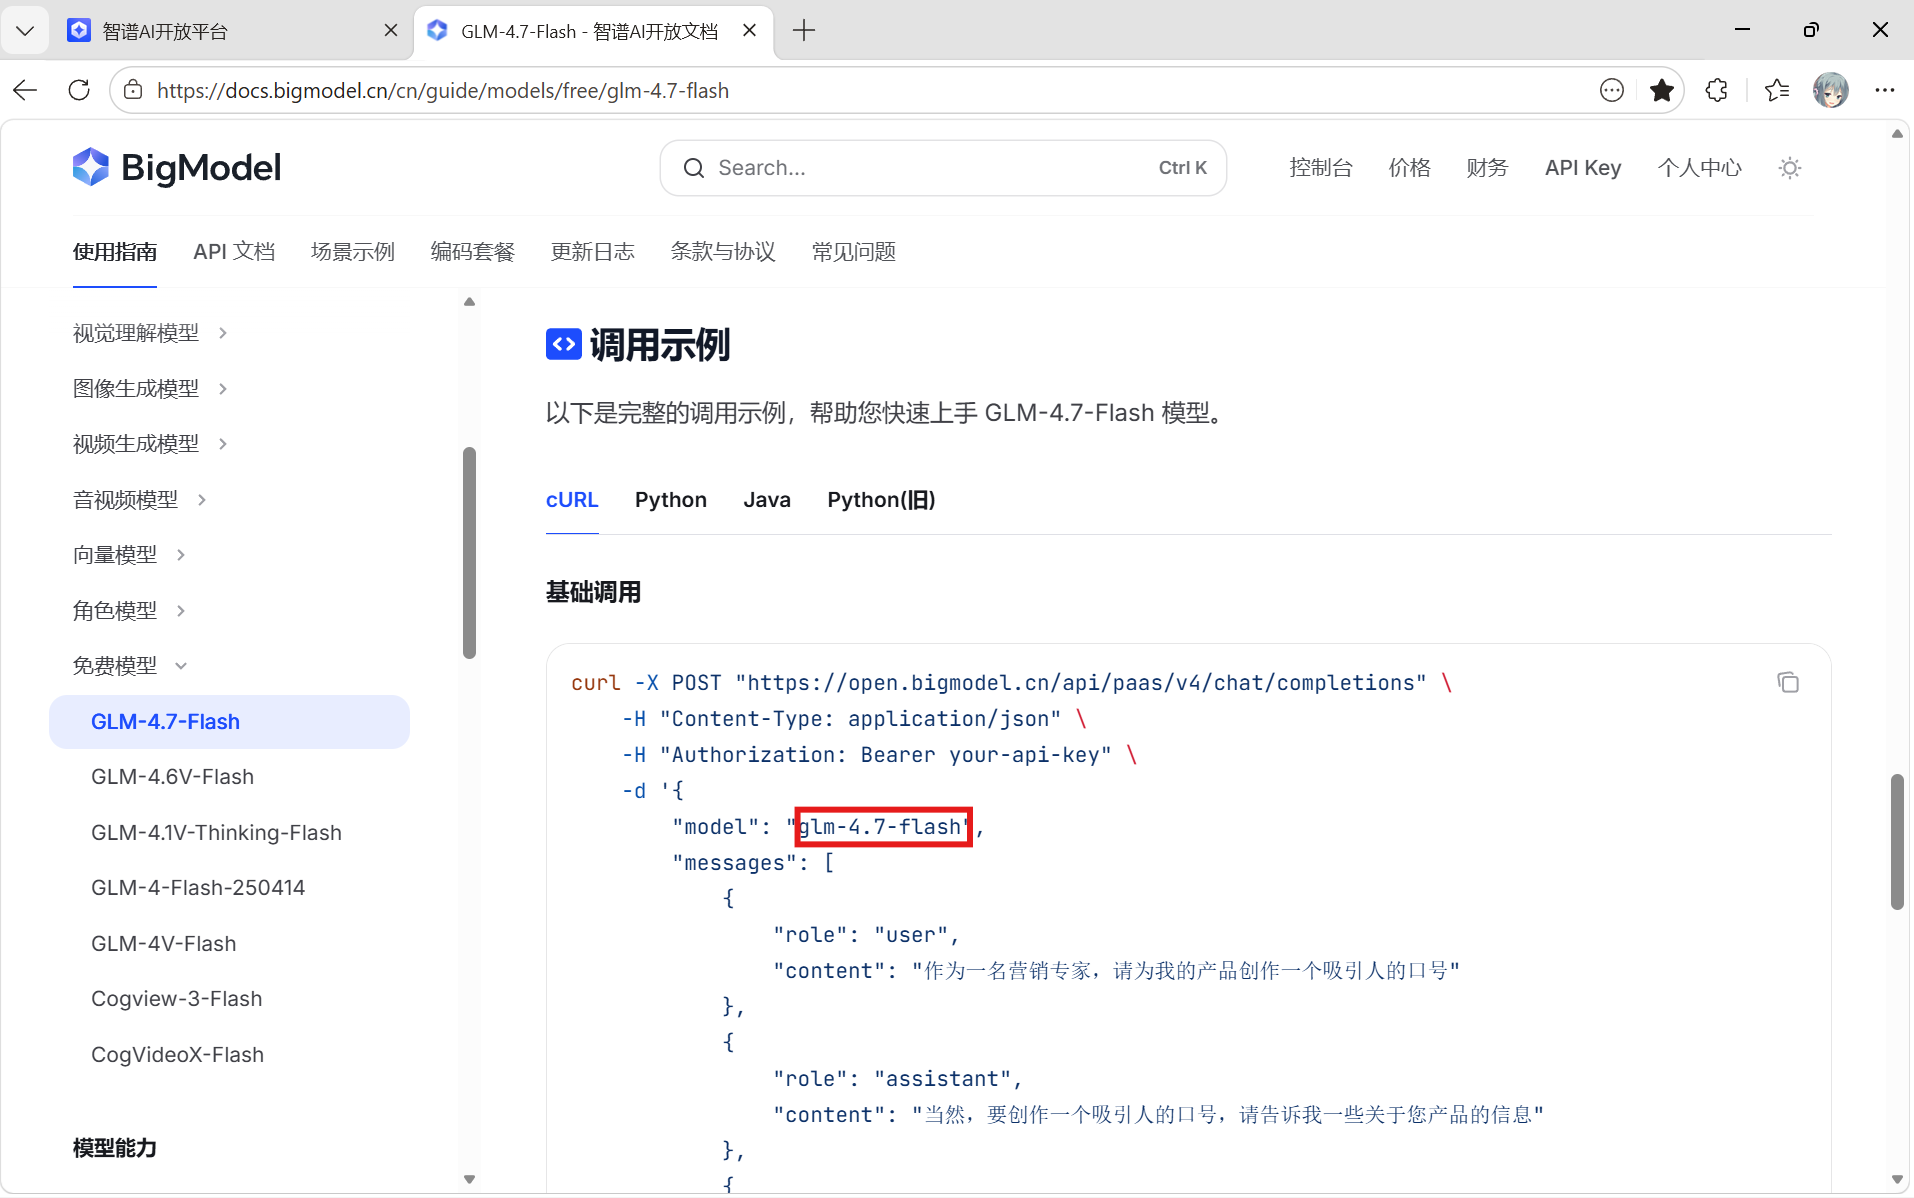Click the "glm-4.7-flash" model value

tap(884, 827)
